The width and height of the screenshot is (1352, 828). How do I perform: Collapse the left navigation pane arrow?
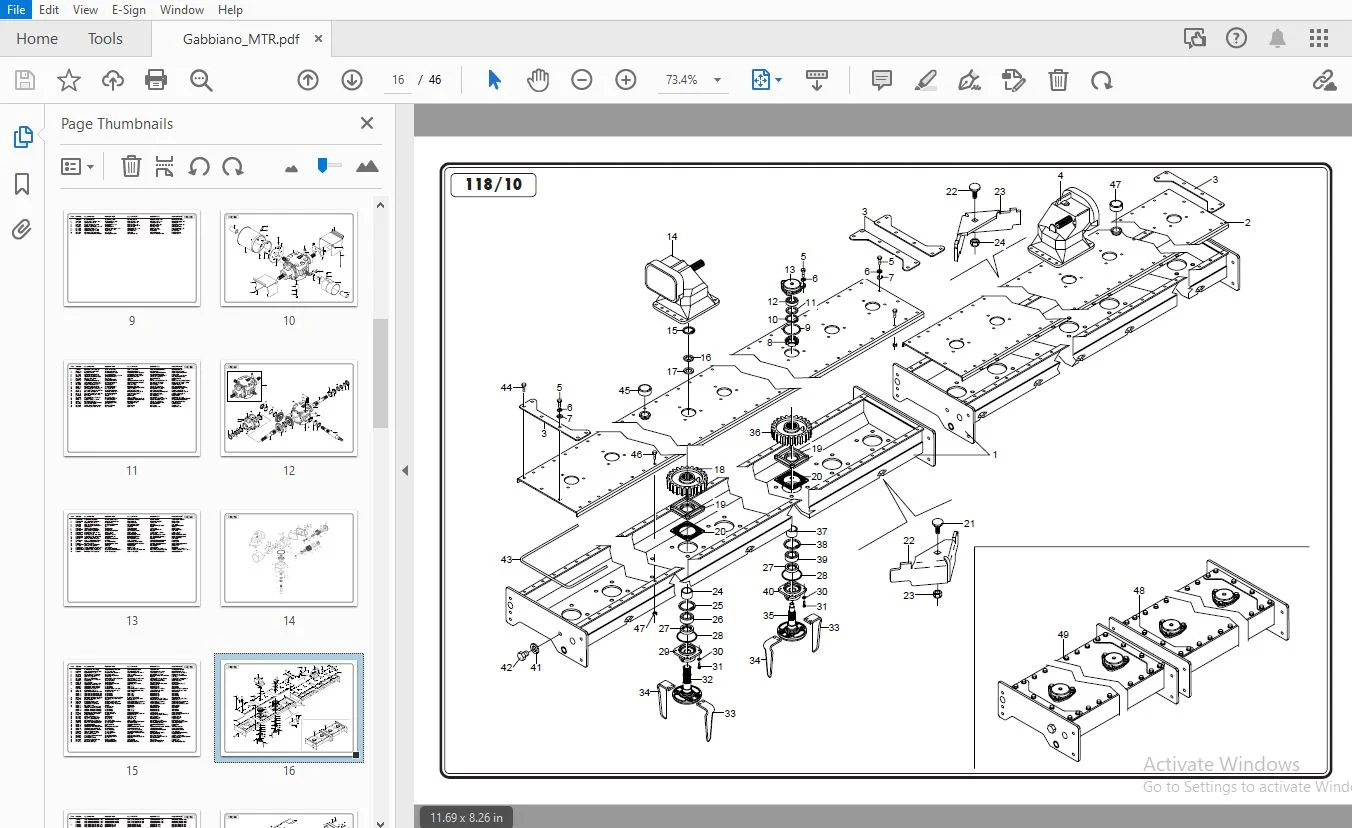[x=405, y=470]
